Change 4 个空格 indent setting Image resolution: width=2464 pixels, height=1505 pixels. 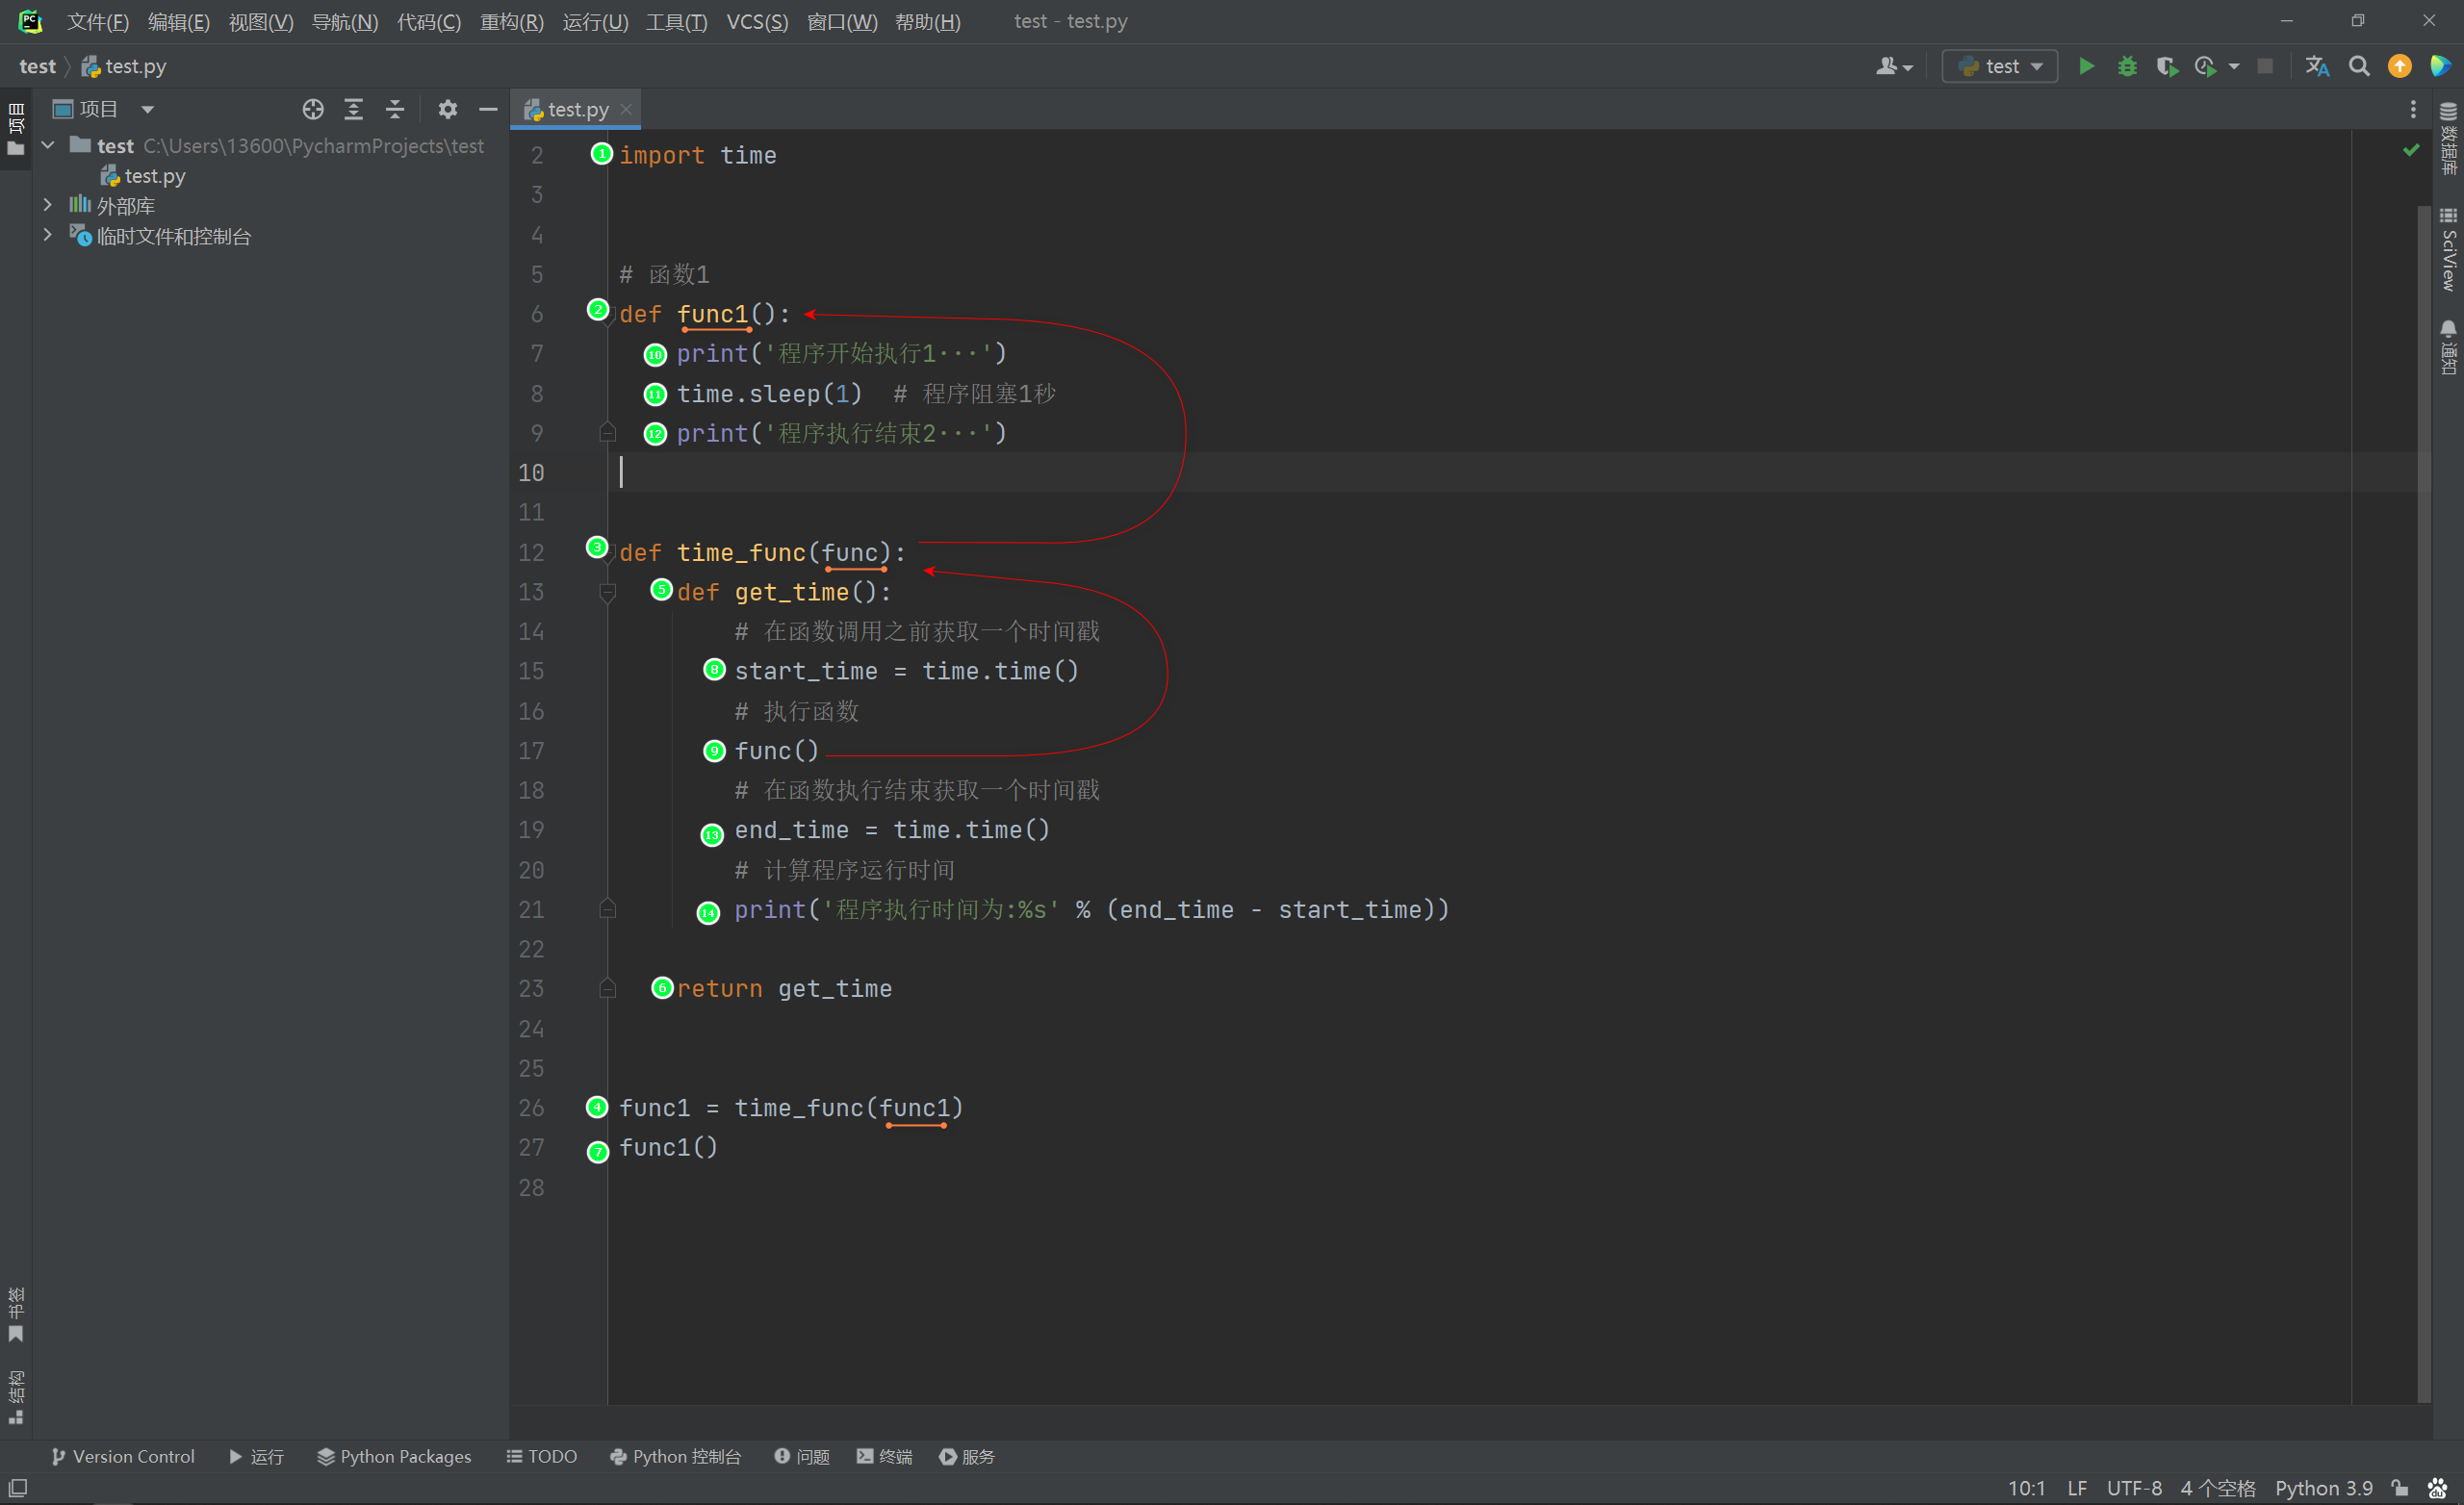click(2217, 1488)
